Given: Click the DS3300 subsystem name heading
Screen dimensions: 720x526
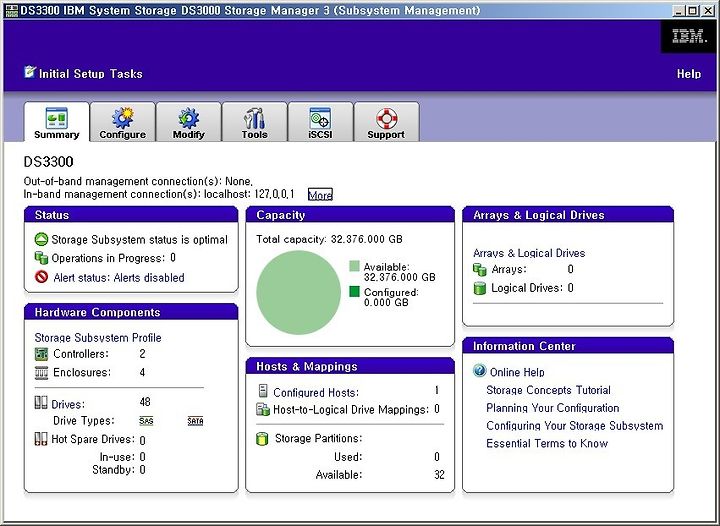Looking at the screenshot, I should pyautogui.click(x=48, y=162).
